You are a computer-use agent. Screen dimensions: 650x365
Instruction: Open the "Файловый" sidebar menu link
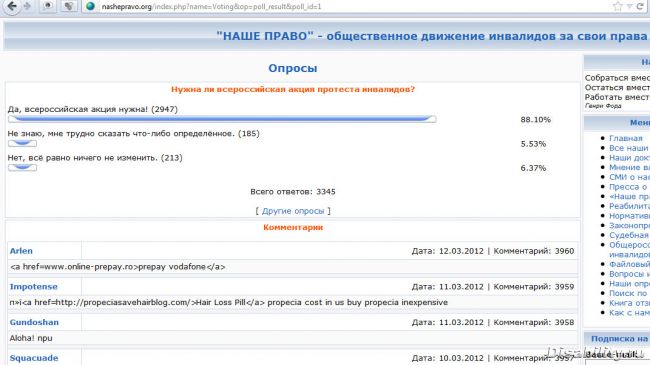tap(629, 264)
